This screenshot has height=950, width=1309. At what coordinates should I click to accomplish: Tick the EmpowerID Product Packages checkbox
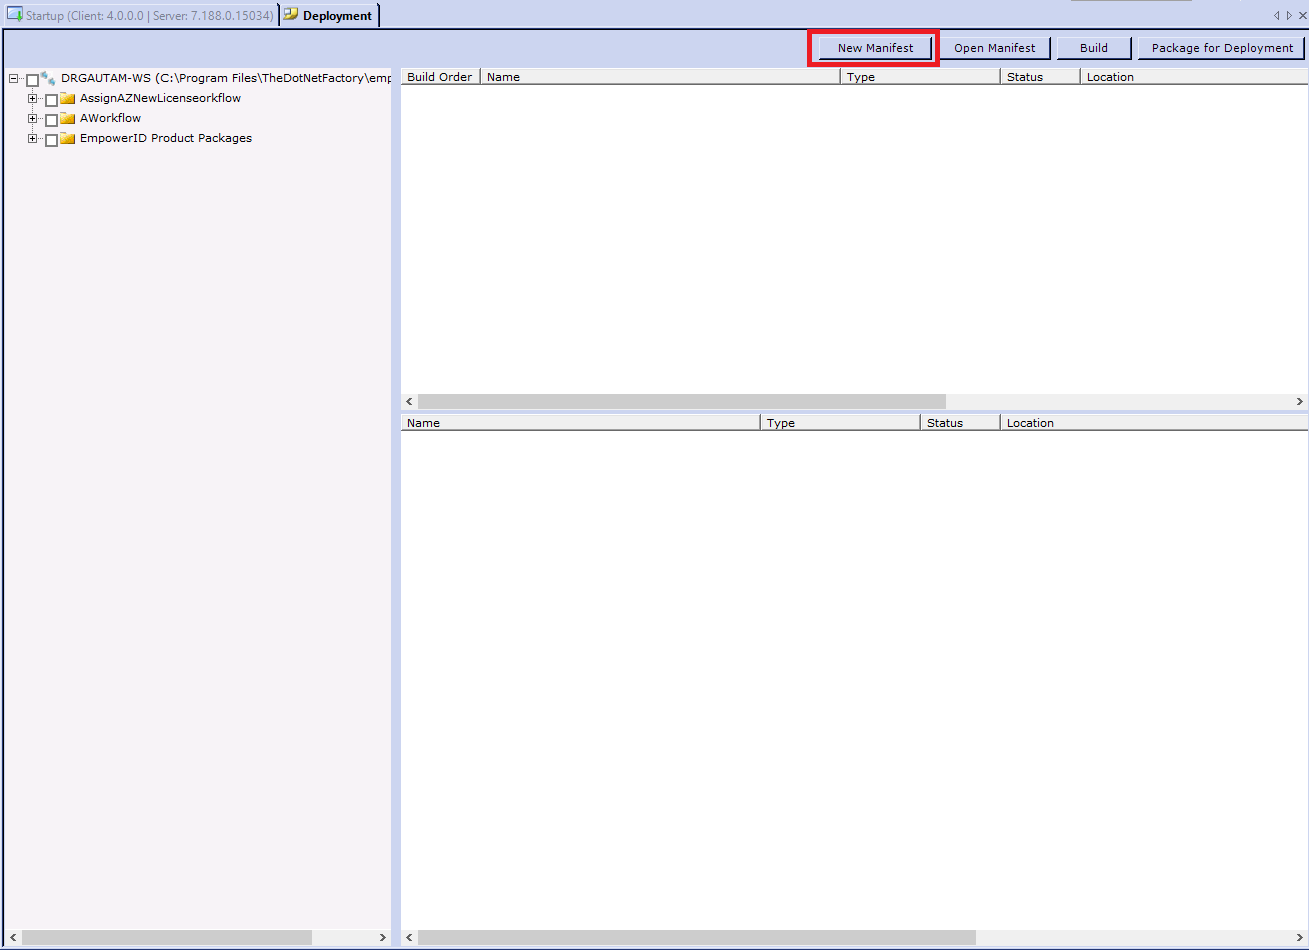tap(52, 140)
